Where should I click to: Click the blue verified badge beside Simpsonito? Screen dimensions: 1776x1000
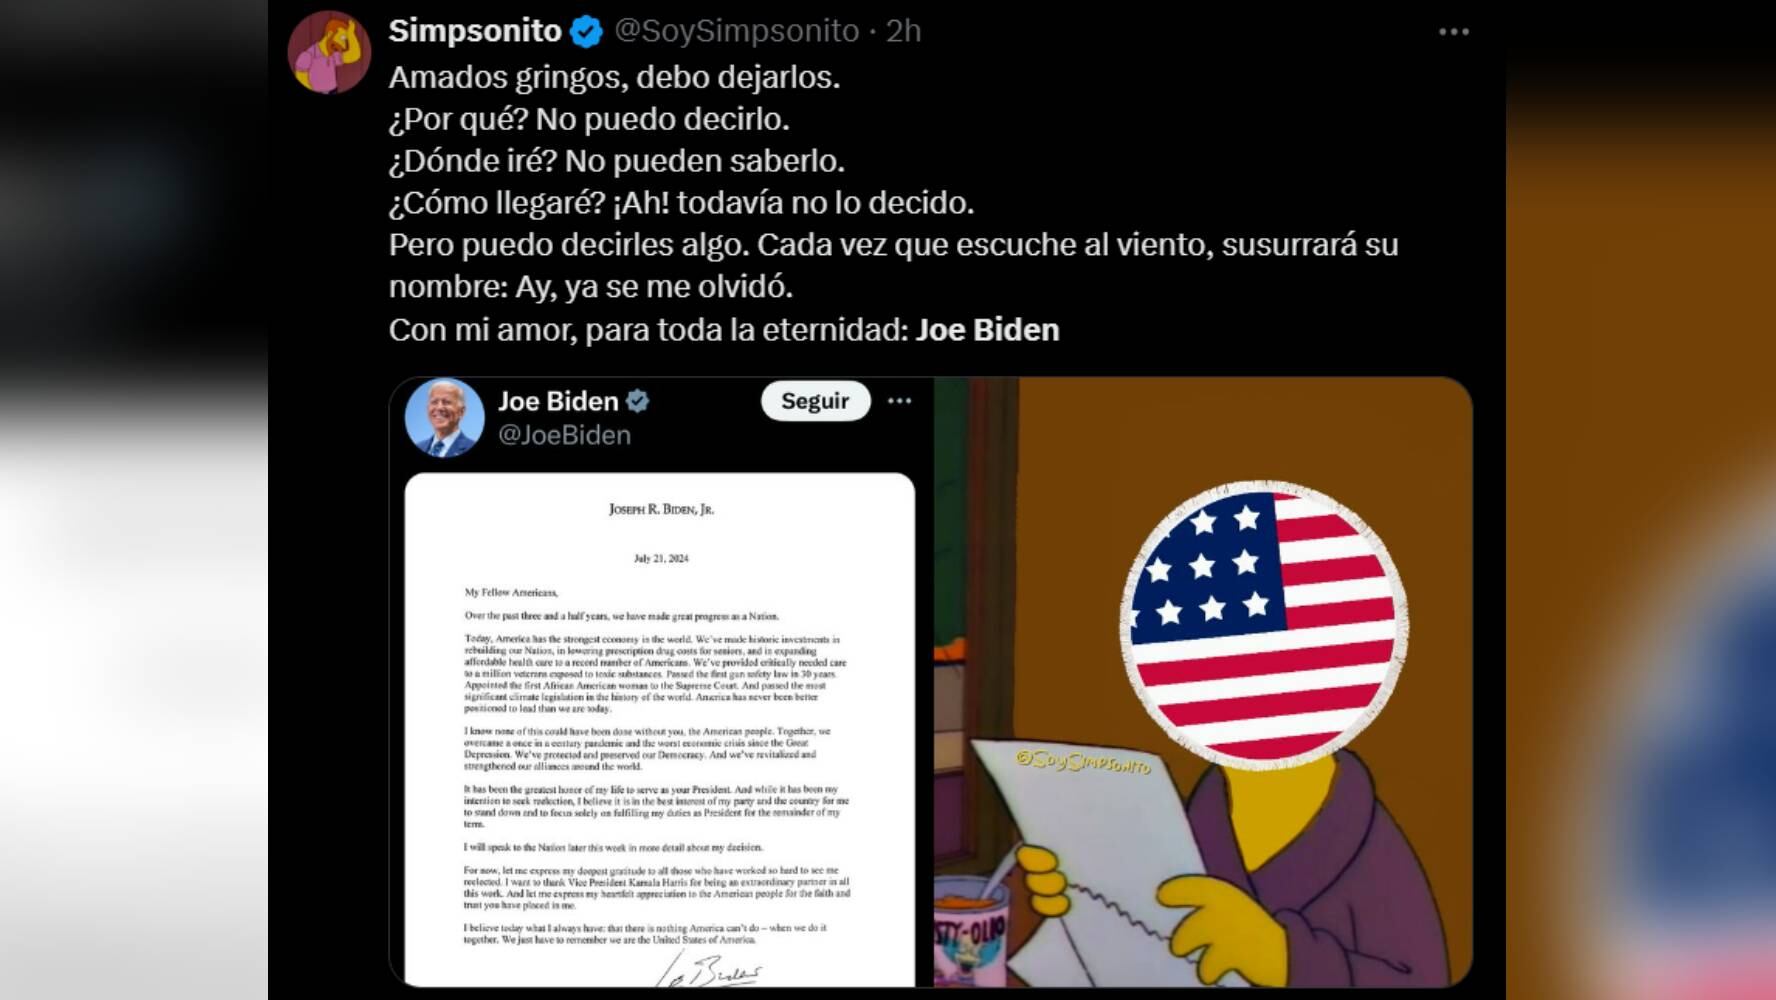(586, 32)
